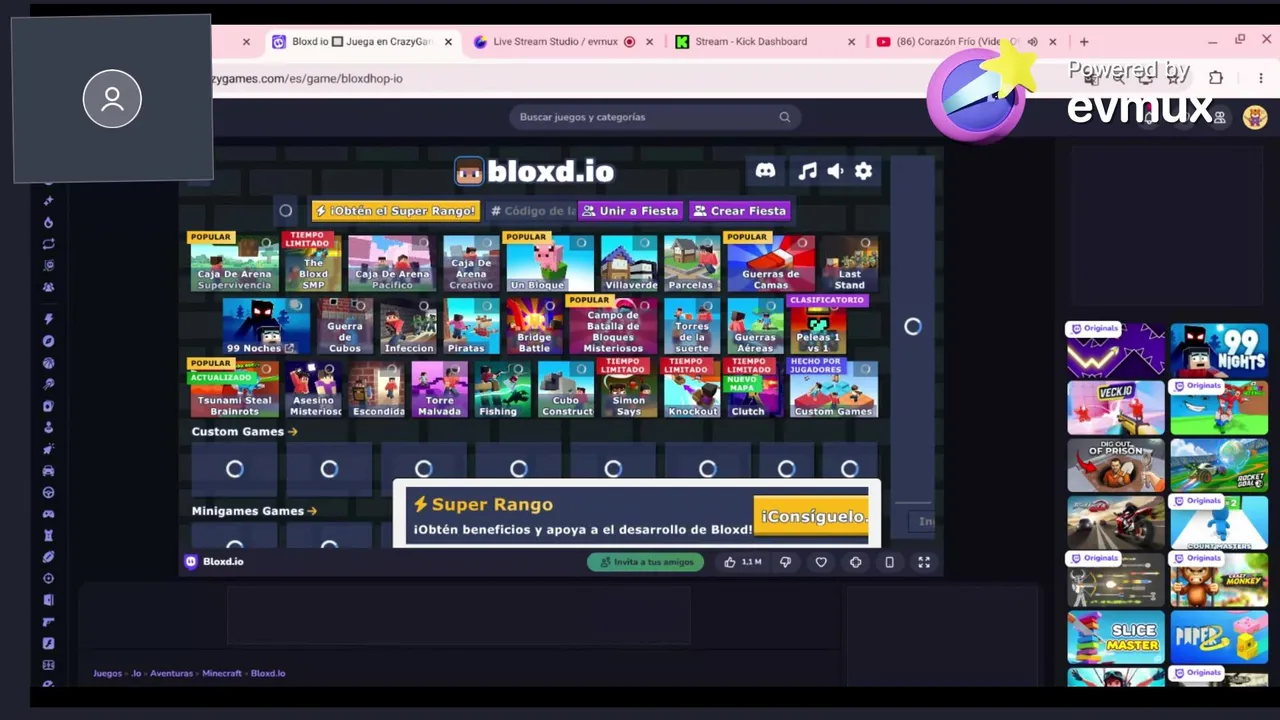
Task: Open Simon Says game tile
Action: 629,389
